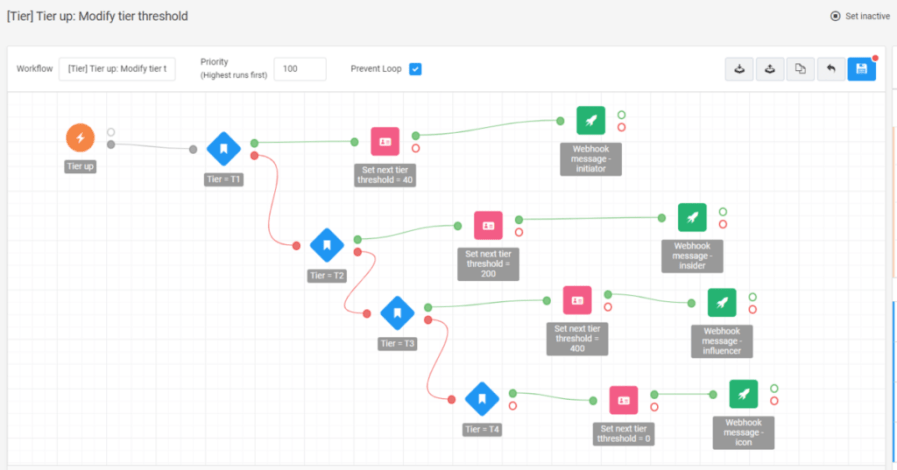This screenshot has height=470, width=897.
Task: Uncheck the Prevent Loop checkbox
Action: 415,69
